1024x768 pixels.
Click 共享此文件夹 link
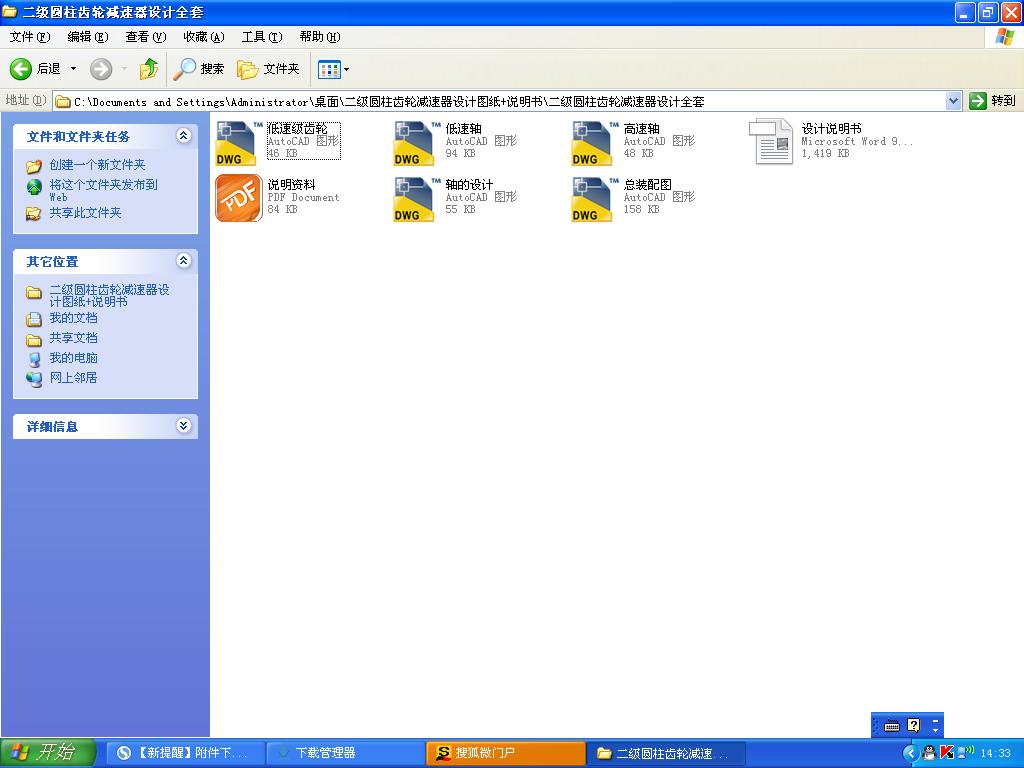click(x=86, y=213)
